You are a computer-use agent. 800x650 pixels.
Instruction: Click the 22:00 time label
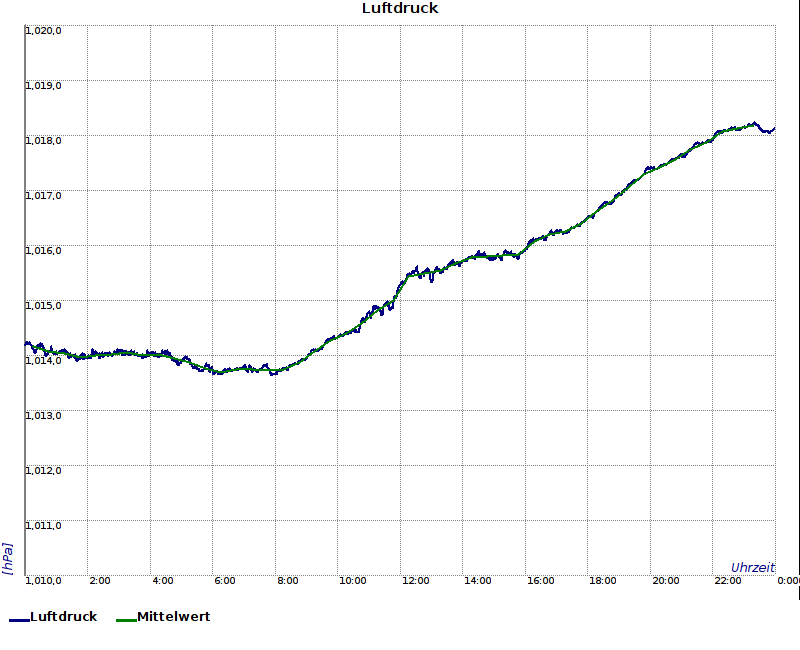coord(728,581)
